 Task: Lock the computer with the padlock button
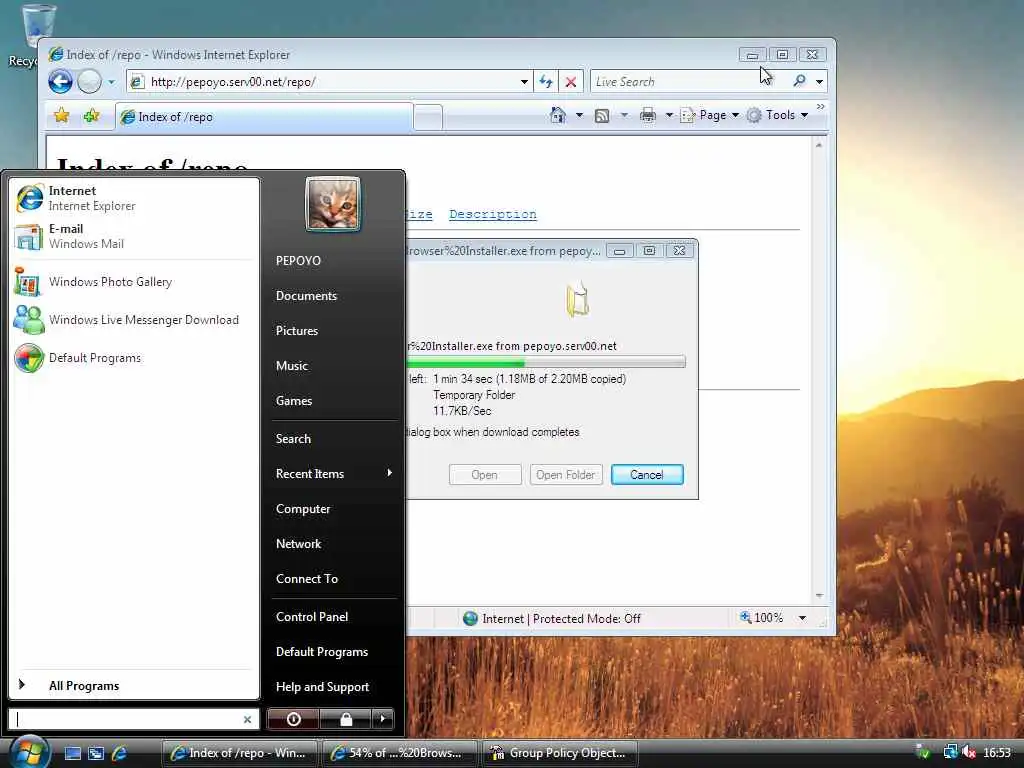(x=345, y=719)
